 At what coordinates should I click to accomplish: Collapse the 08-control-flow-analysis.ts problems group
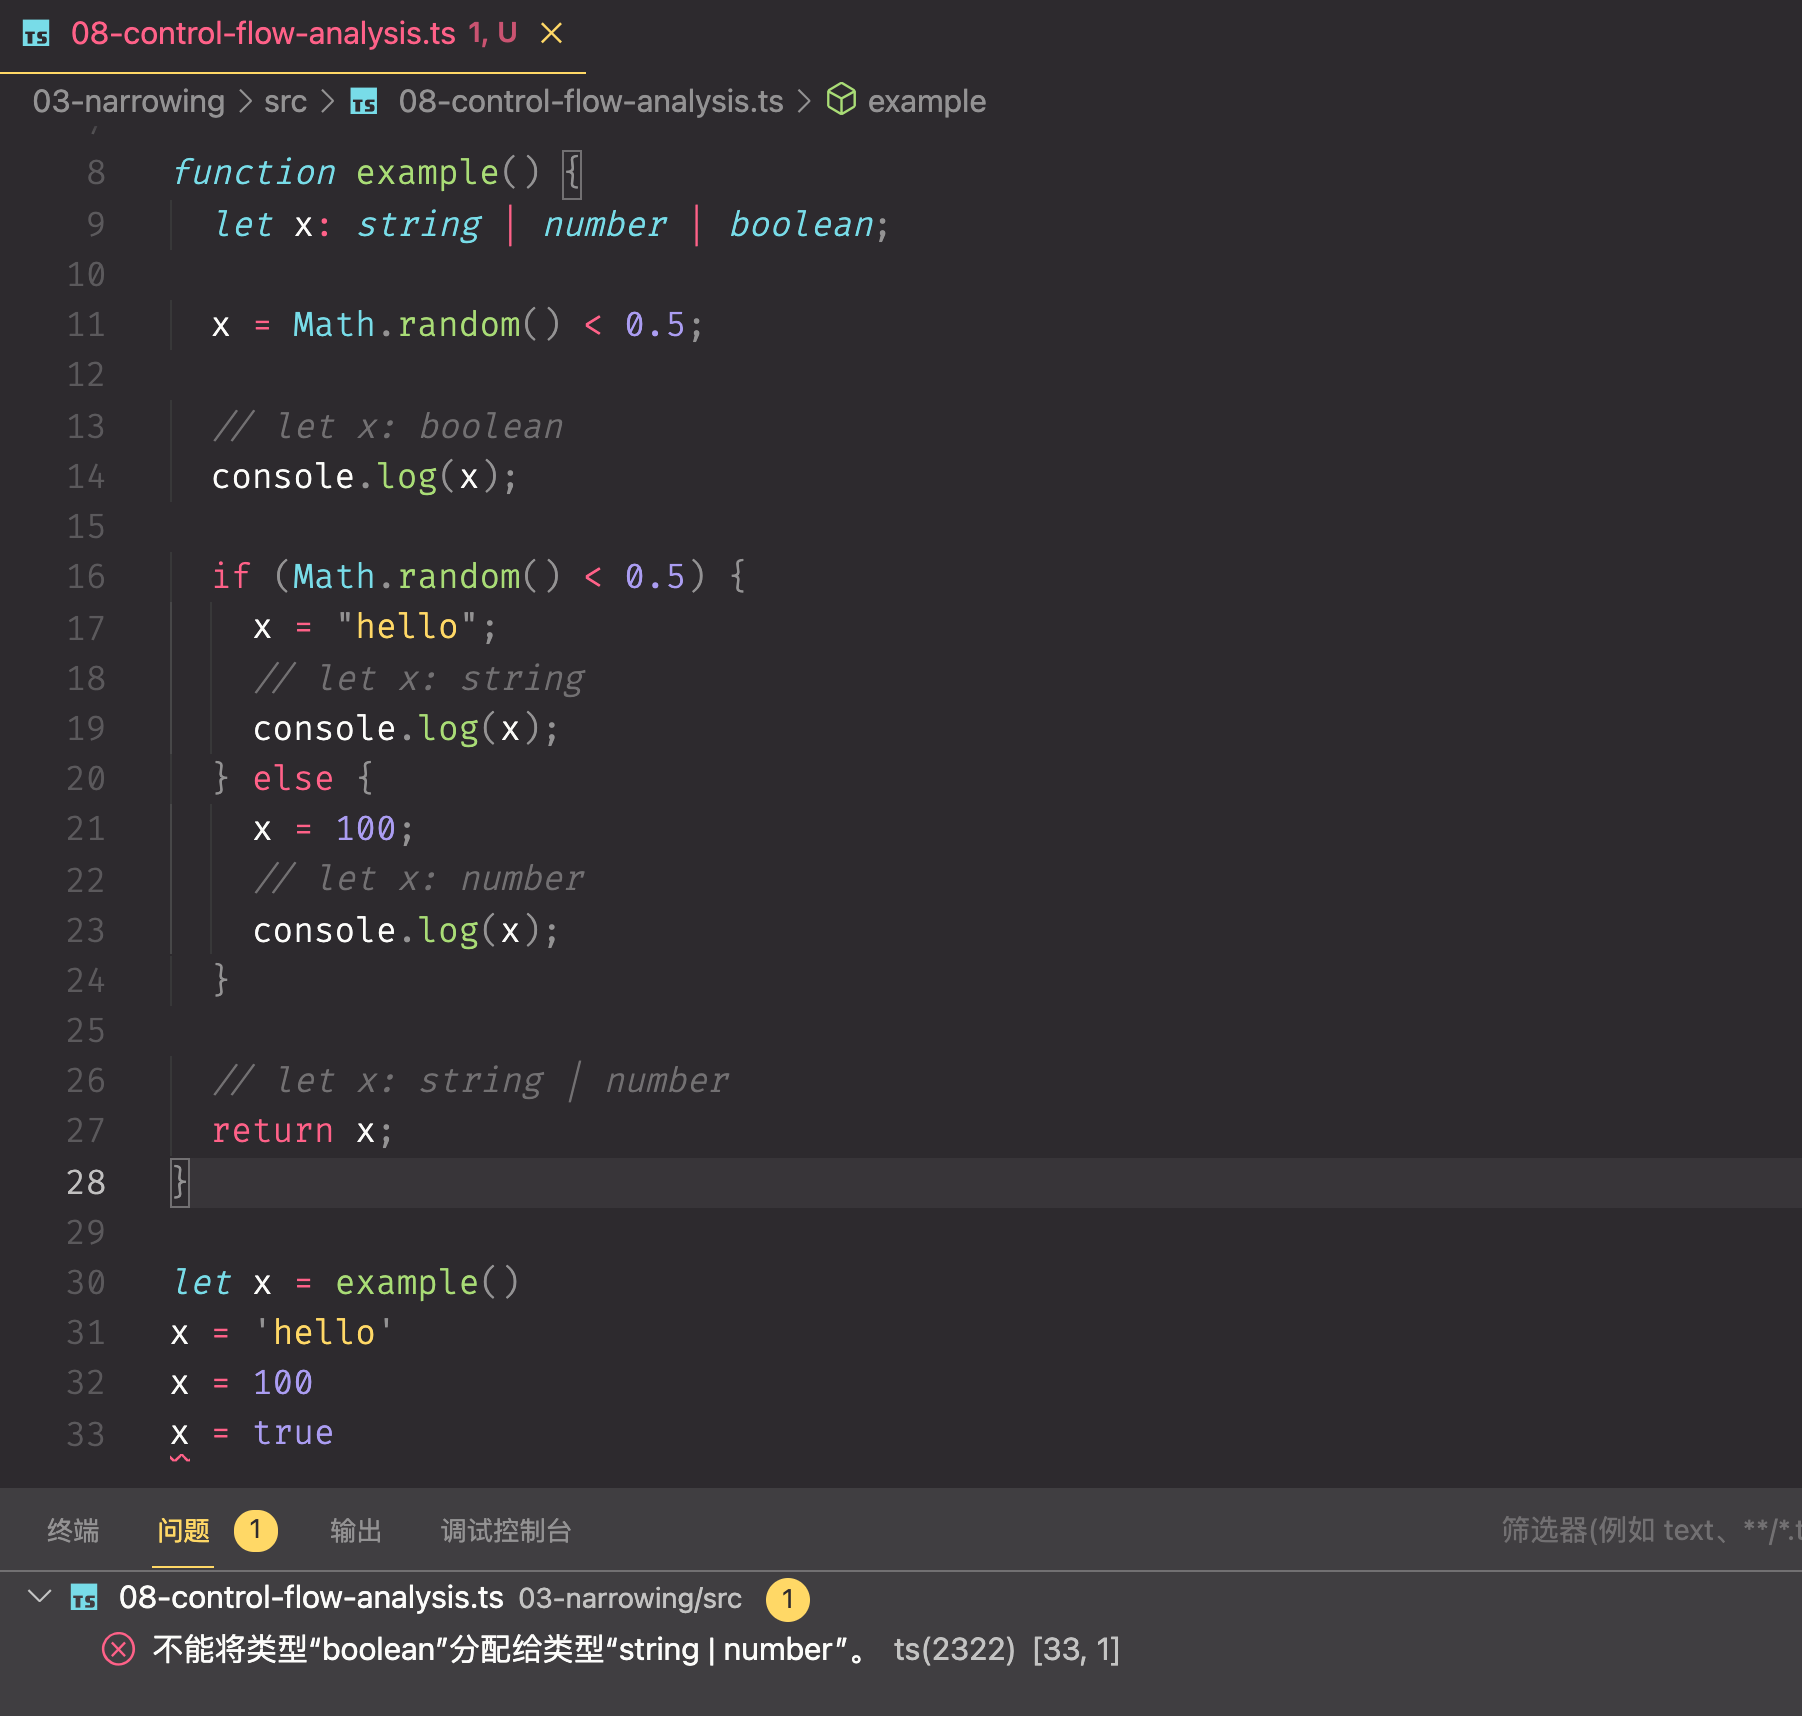(40, 1596)
